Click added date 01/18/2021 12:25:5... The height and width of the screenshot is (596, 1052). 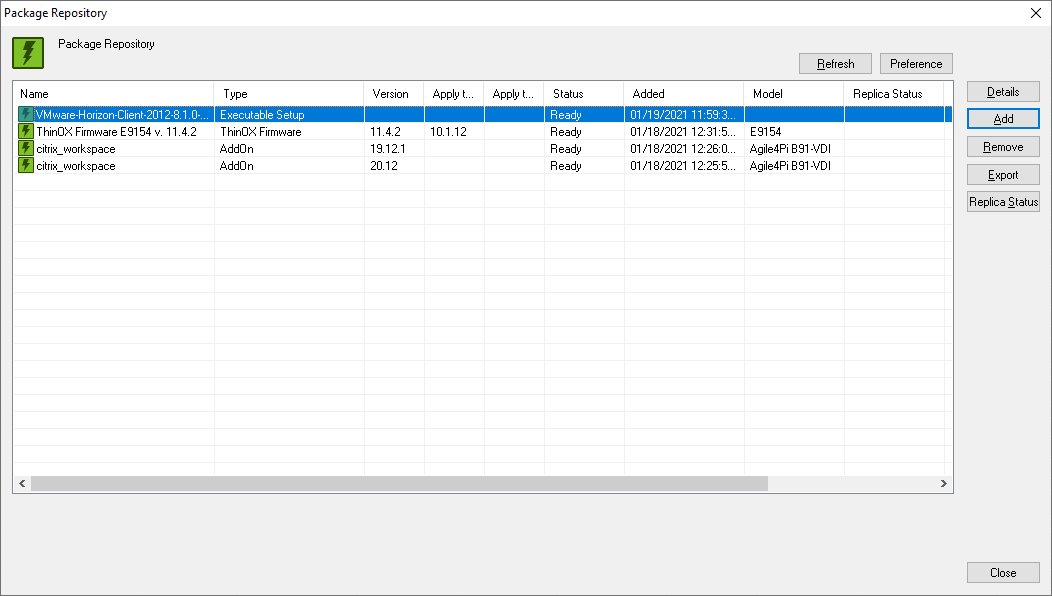pyautogui.click(x=683, y=166)
